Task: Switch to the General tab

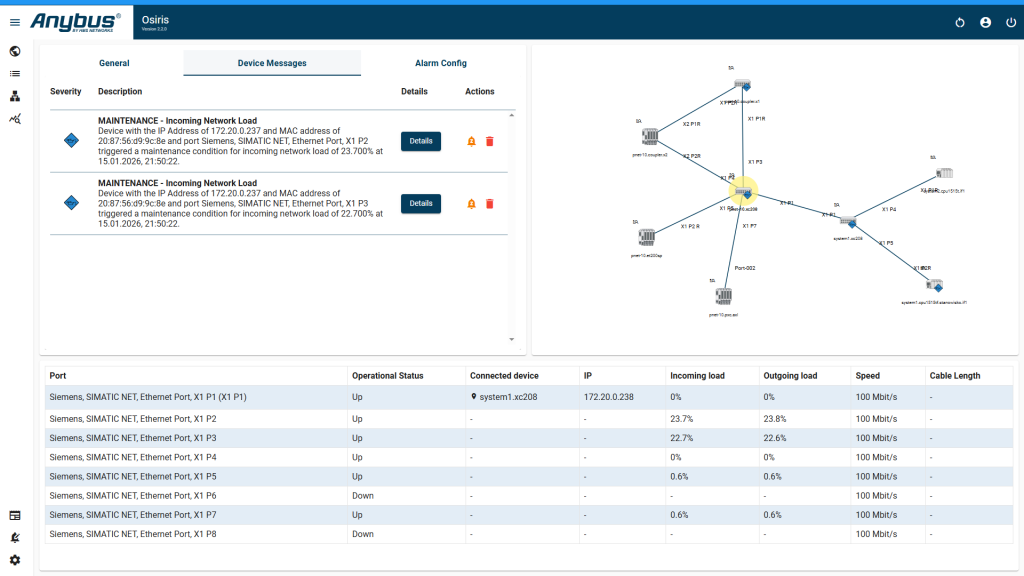Action: (x=114, y=63)
